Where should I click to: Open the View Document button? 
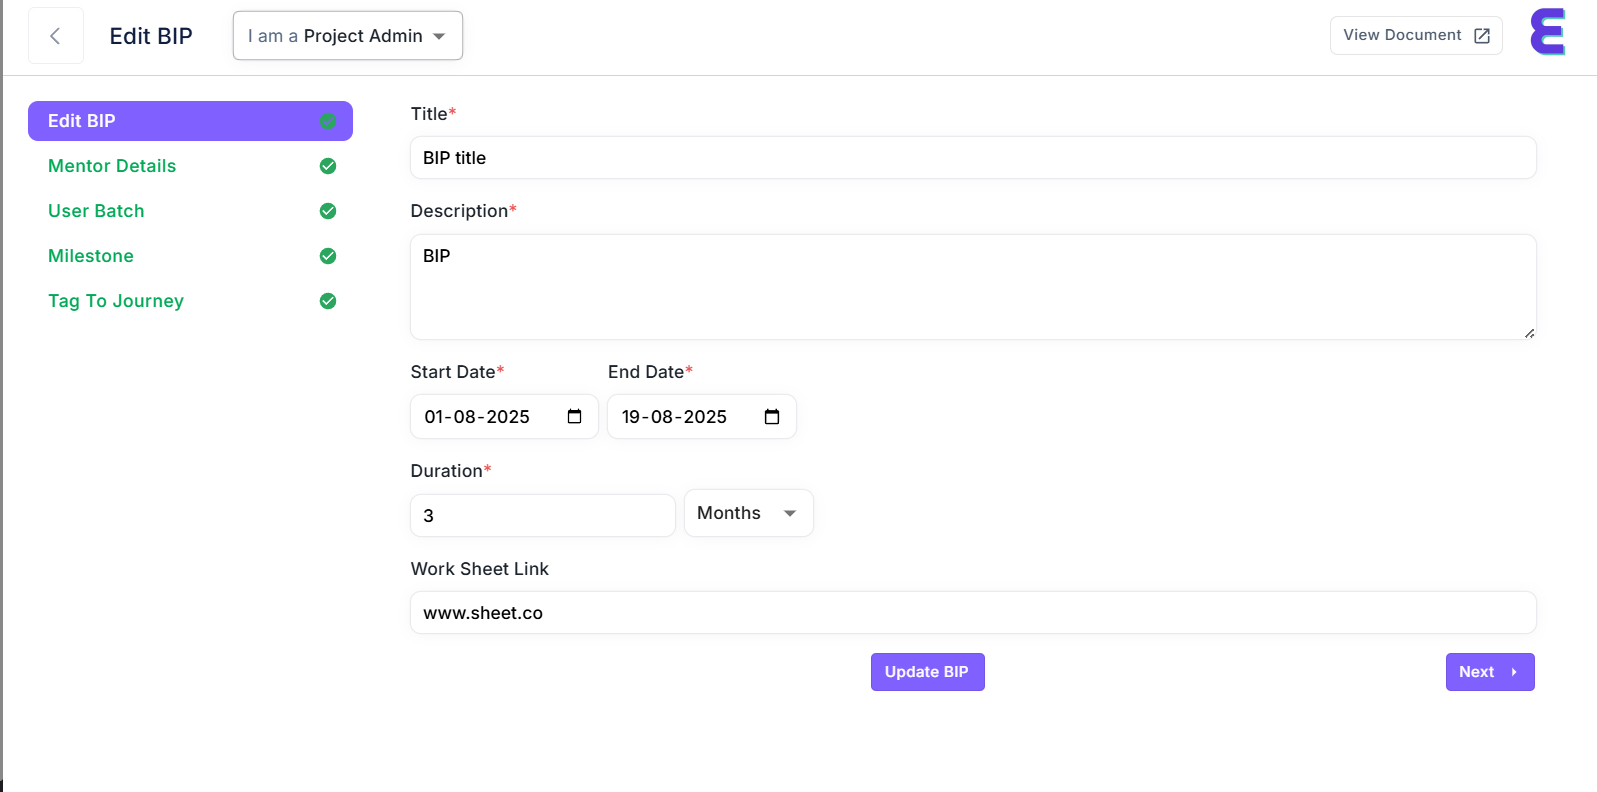pyautogui.click(x=1414, y=36)
